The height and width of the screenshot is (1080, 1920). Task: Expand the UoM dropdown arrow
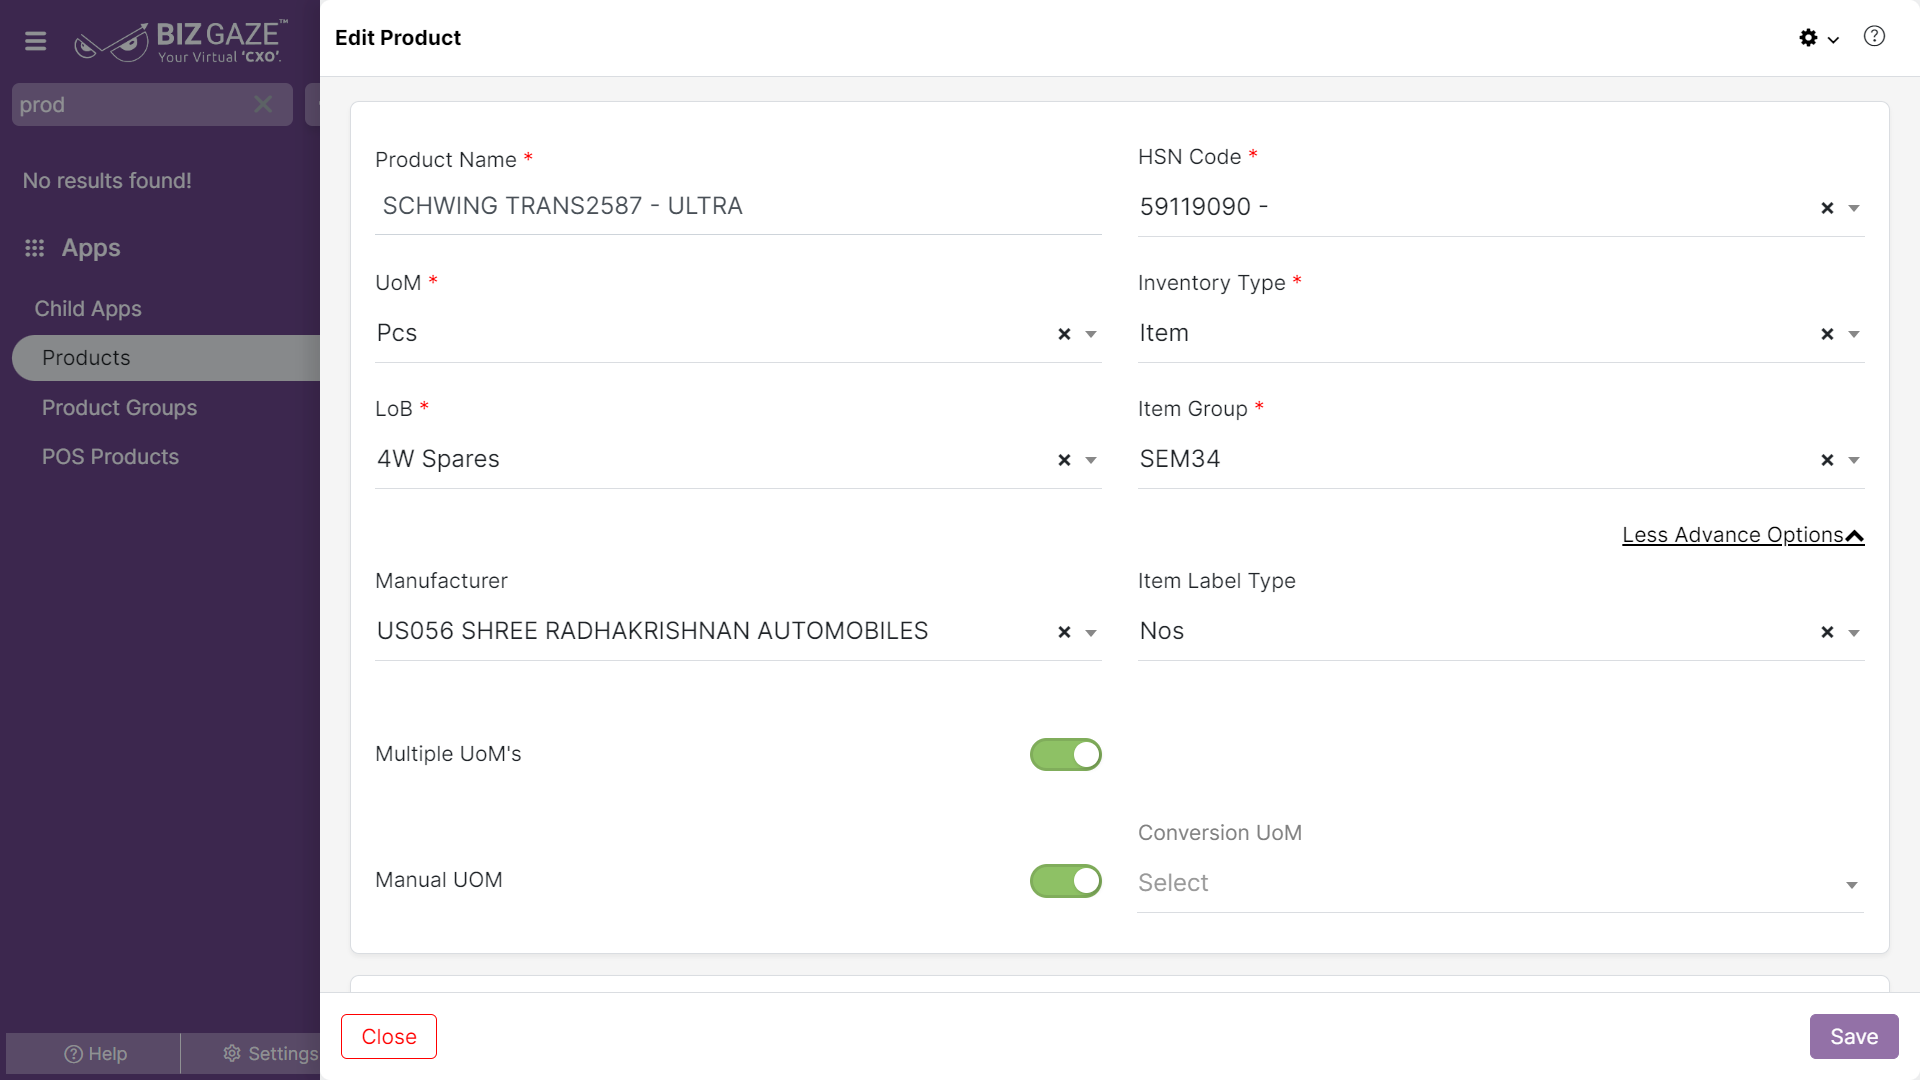pos(1091,334)
